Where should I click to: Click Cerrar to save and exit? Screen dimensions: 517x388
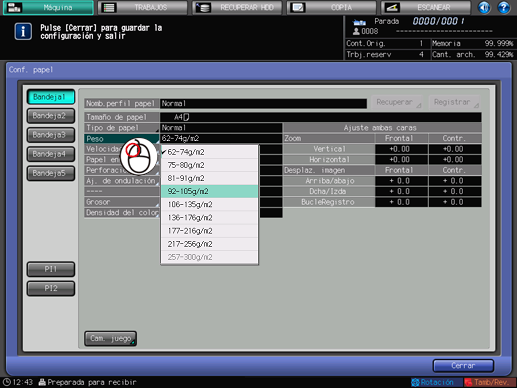point(463,366)
